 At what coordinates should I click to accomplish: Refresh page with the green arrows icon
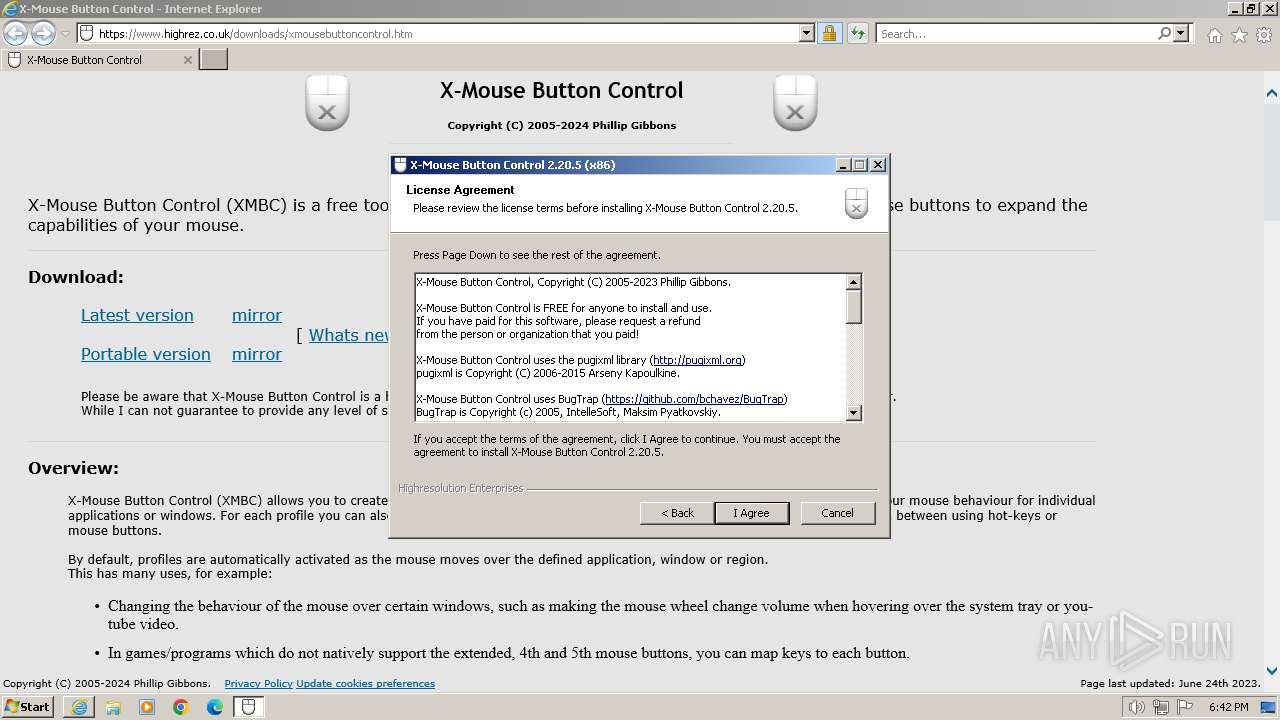[857, 33]
